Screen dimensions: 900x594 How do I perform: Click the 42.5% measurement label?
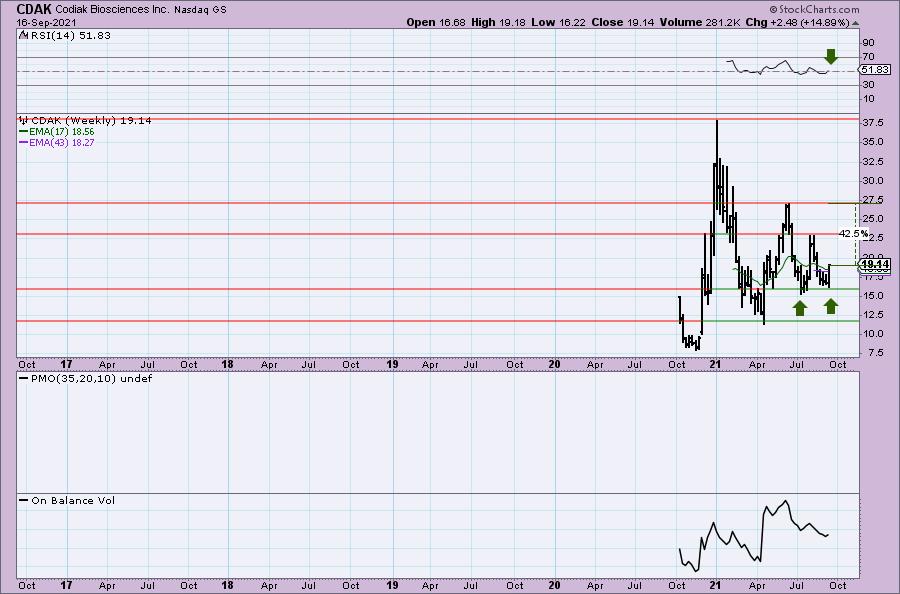(x=854, y=234)
